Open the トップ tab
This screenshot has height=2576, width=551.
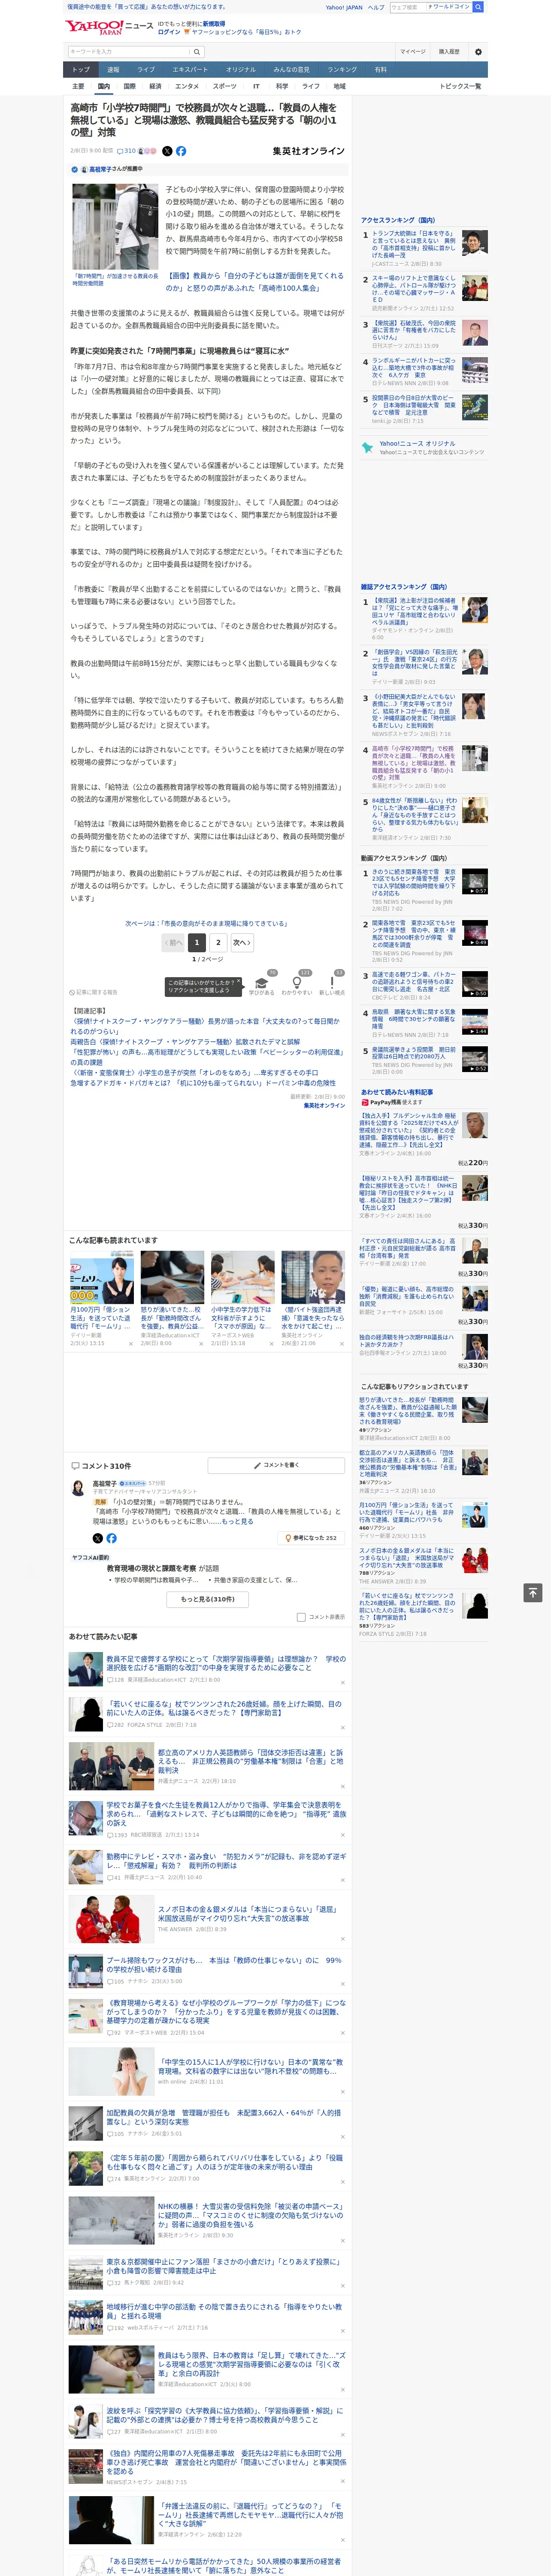[81, 70]
